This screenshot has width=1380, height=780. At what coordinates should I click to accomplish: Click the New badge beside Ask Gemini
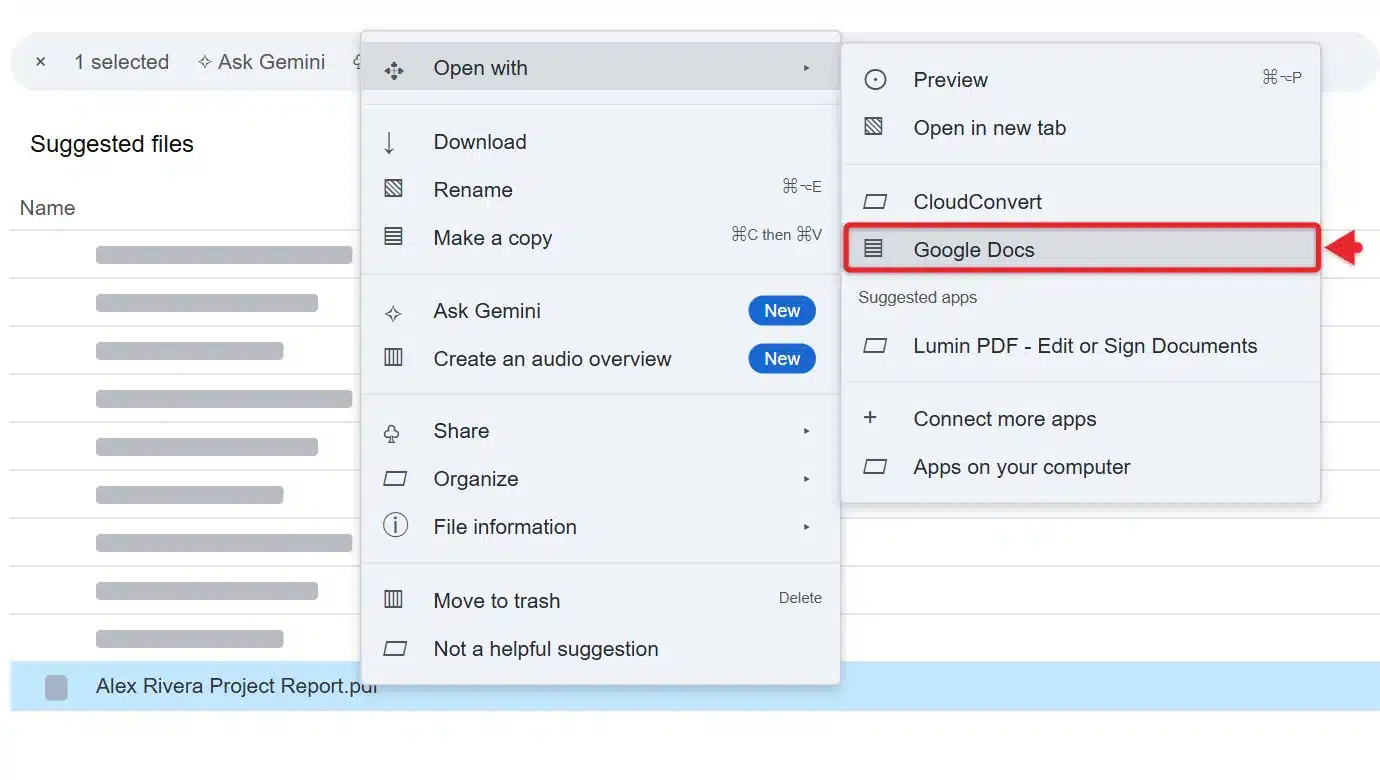point(782,311)
